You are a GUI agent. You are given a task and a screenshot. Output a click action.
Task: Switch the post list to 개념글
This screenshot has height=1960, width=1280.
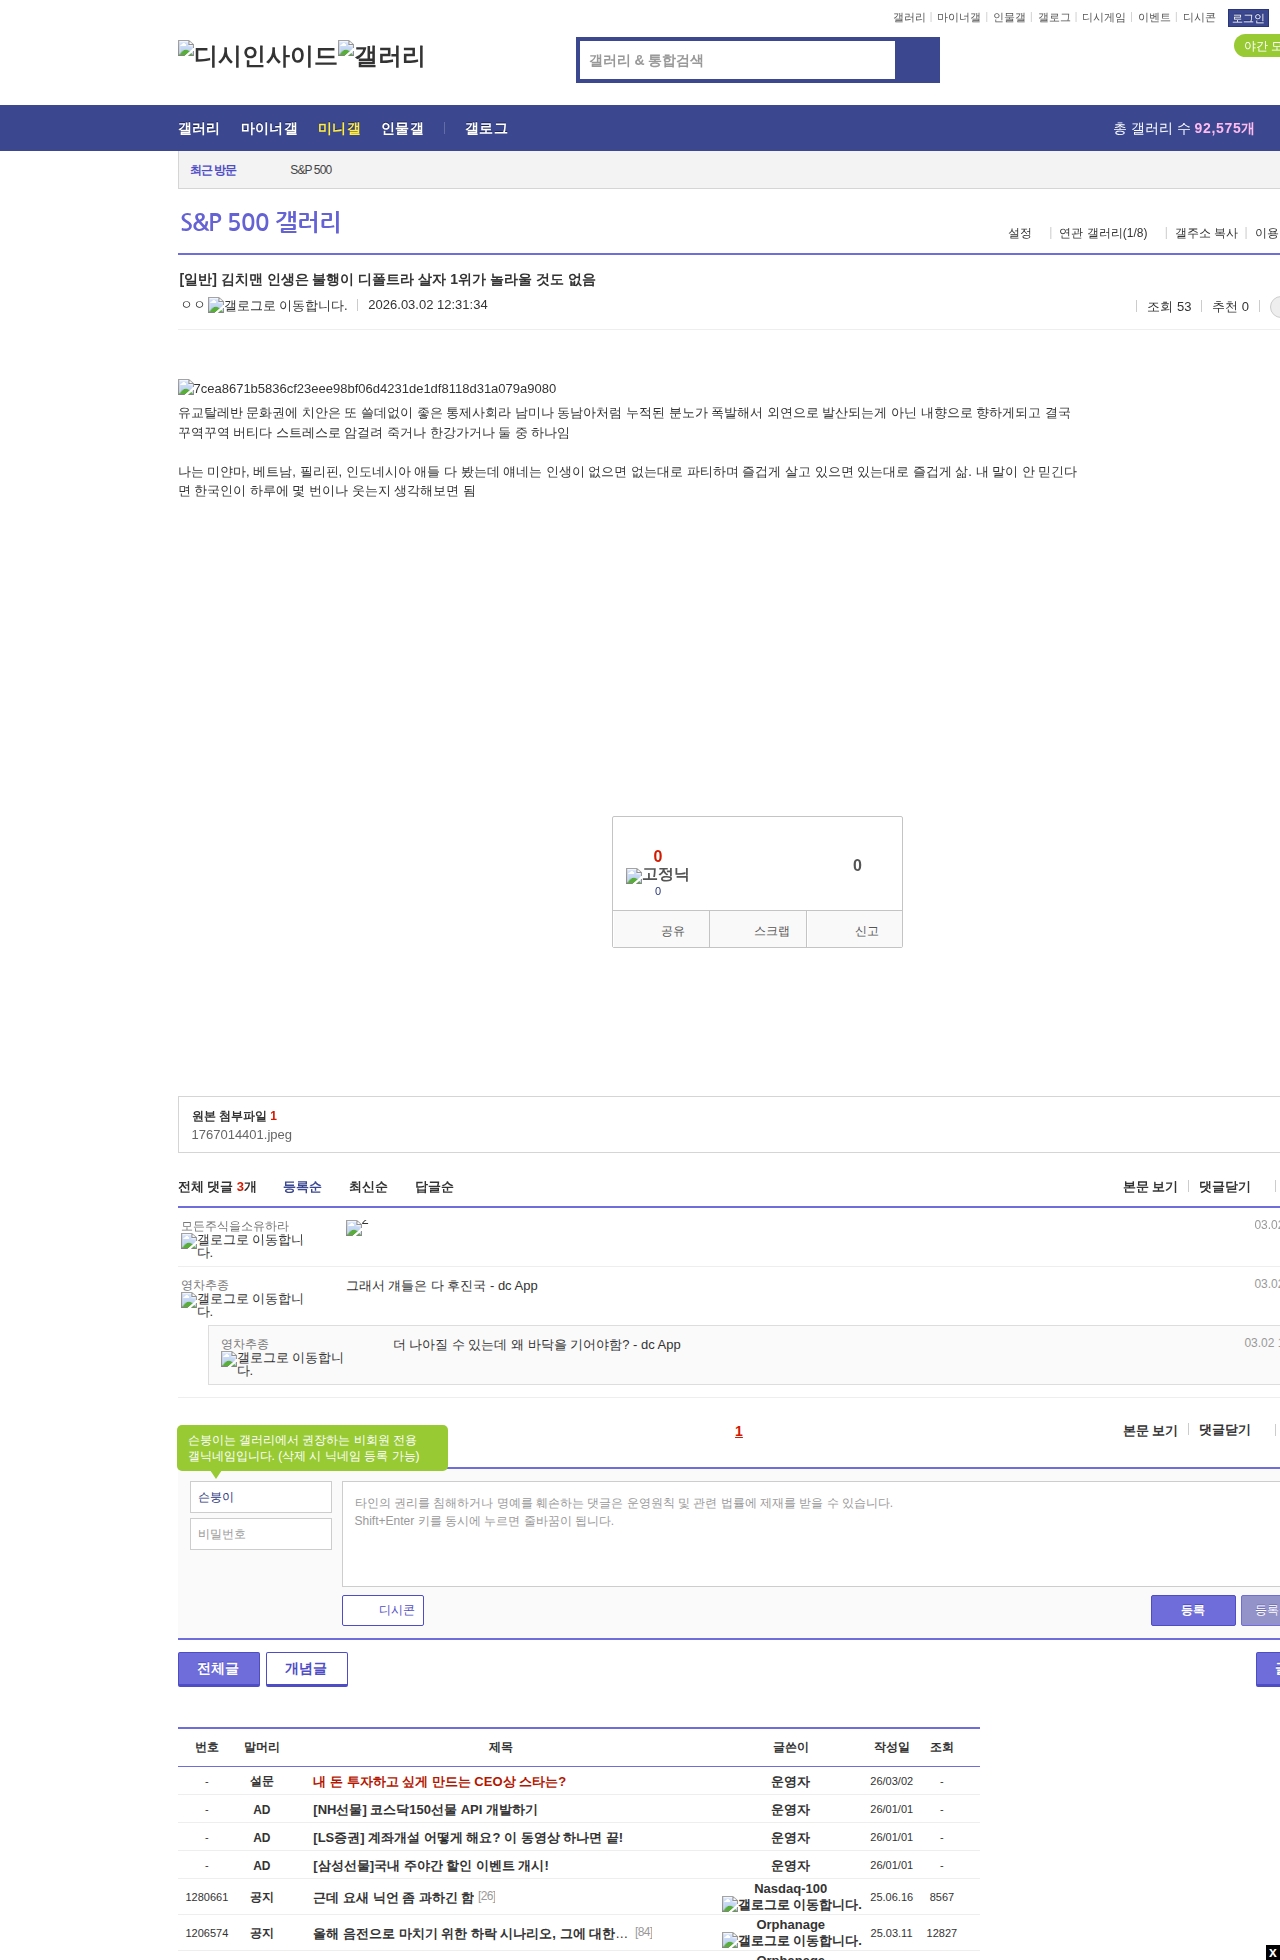306,1668
